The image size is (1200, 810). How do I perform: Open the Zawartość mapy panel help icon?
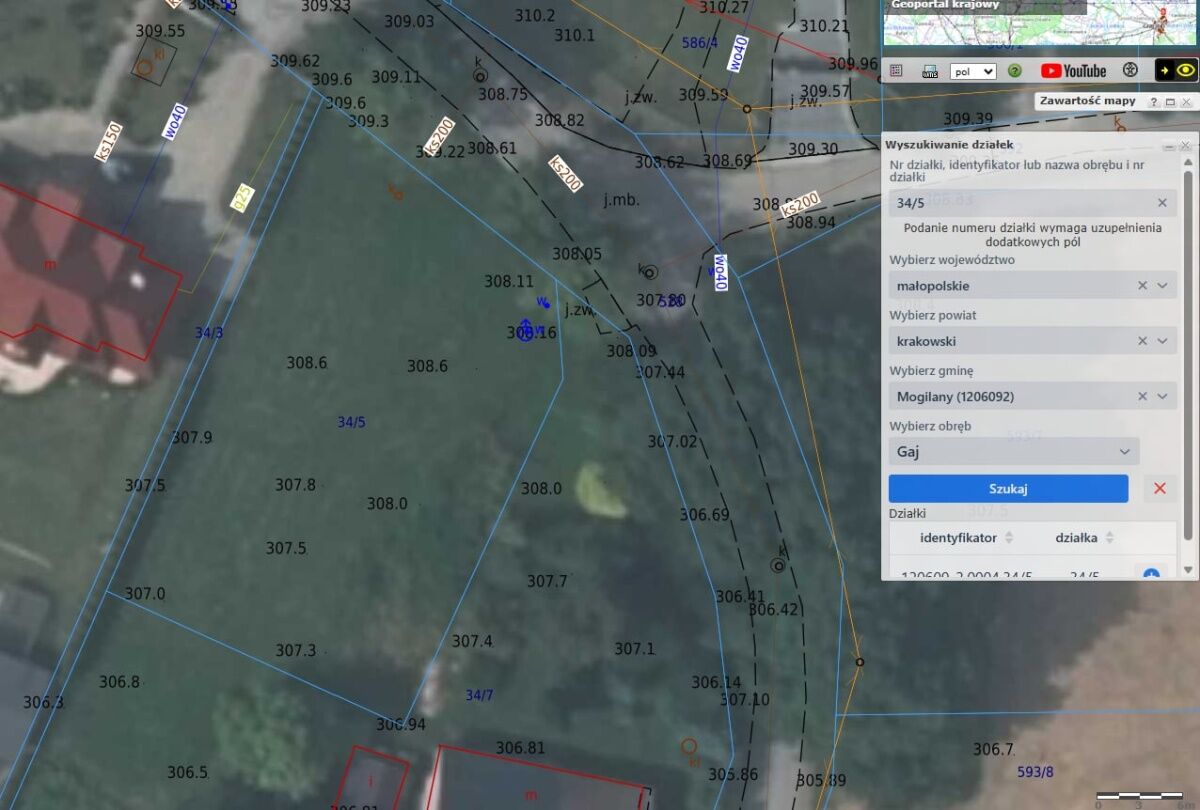tap(1153, 102)
